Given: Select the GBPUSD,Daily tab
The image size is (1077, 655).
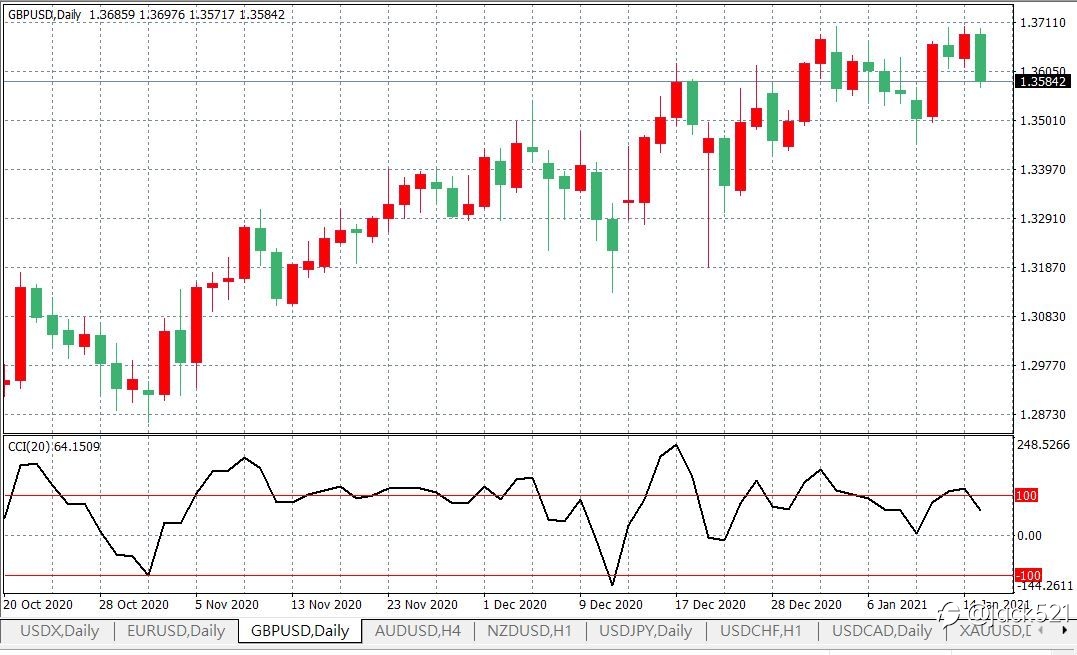Looking at the screenshot, I should (300, 630).
